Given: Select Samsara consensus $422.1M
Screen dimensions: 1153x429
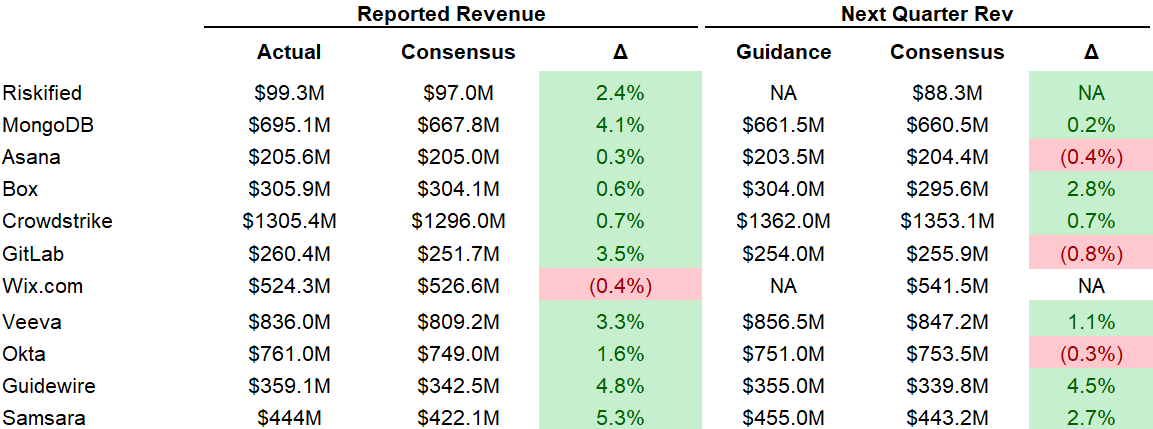Looking at the screenshot, I should pyautogui.click(x=459, y=418).
